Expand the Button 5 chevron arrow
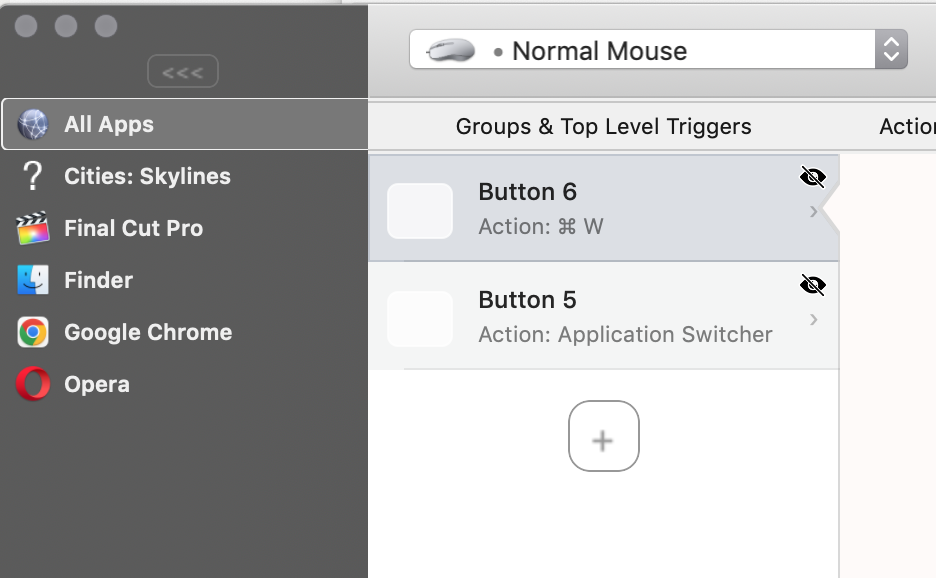This screenshot has height=578, width=936. (x=814, y=320)
